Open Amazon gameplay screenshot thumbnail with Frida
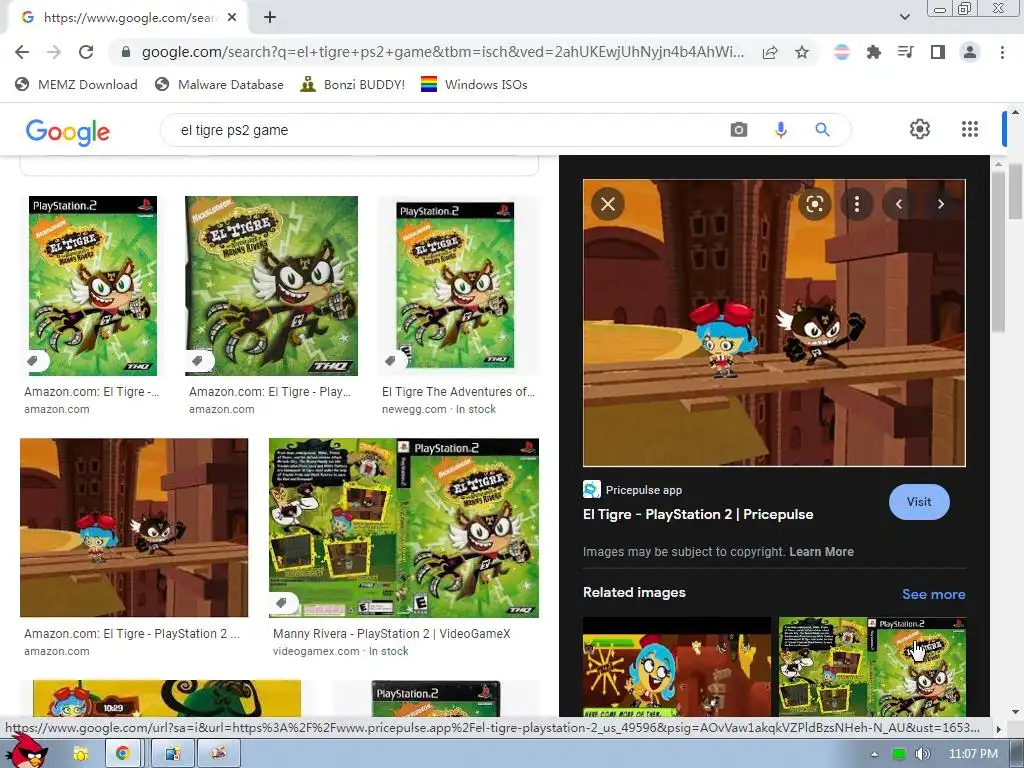Screen dimensions: 1024x768 click(x=134, y=528)
